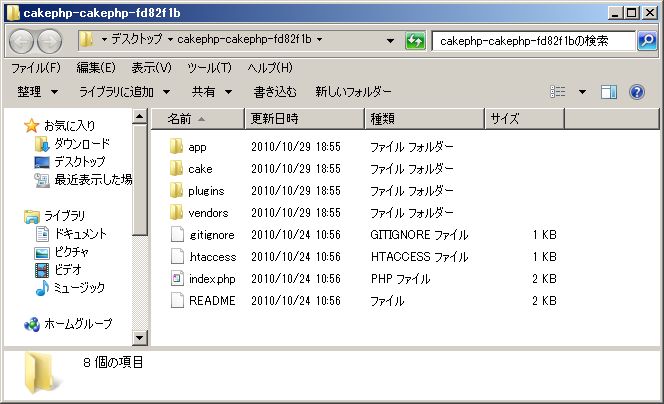Click the 'GITIGNORE ファイル' type cell
The image size is (664, 404).
click(419, 235)
